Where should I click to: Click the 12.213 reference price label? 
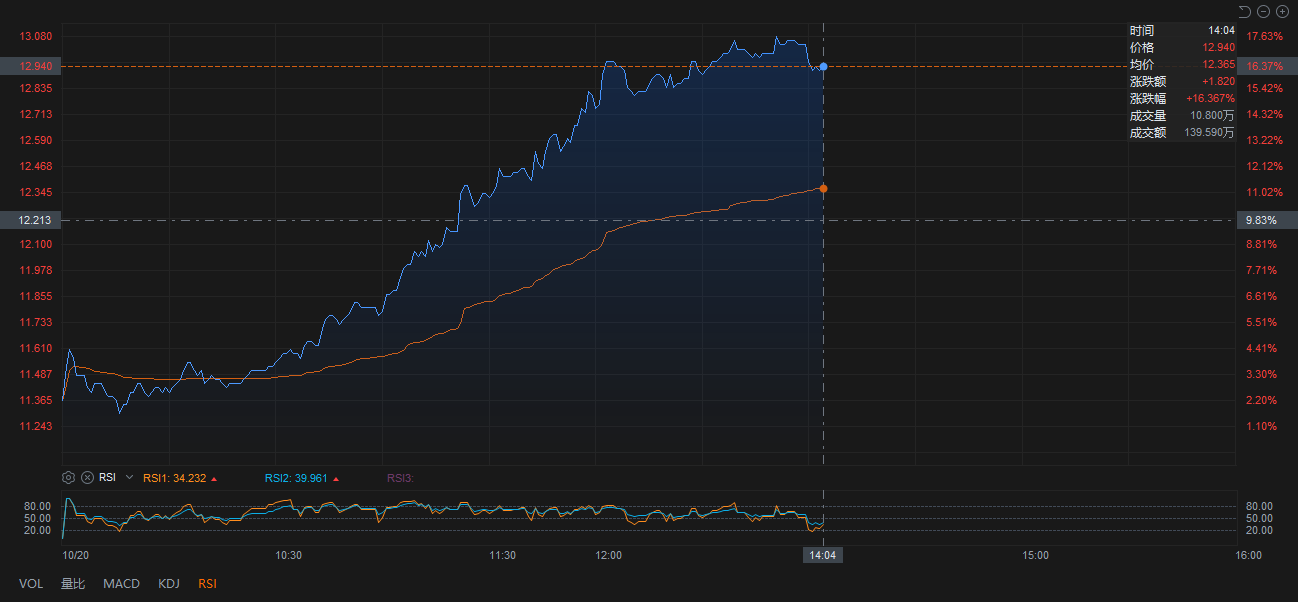pos(35,219)
